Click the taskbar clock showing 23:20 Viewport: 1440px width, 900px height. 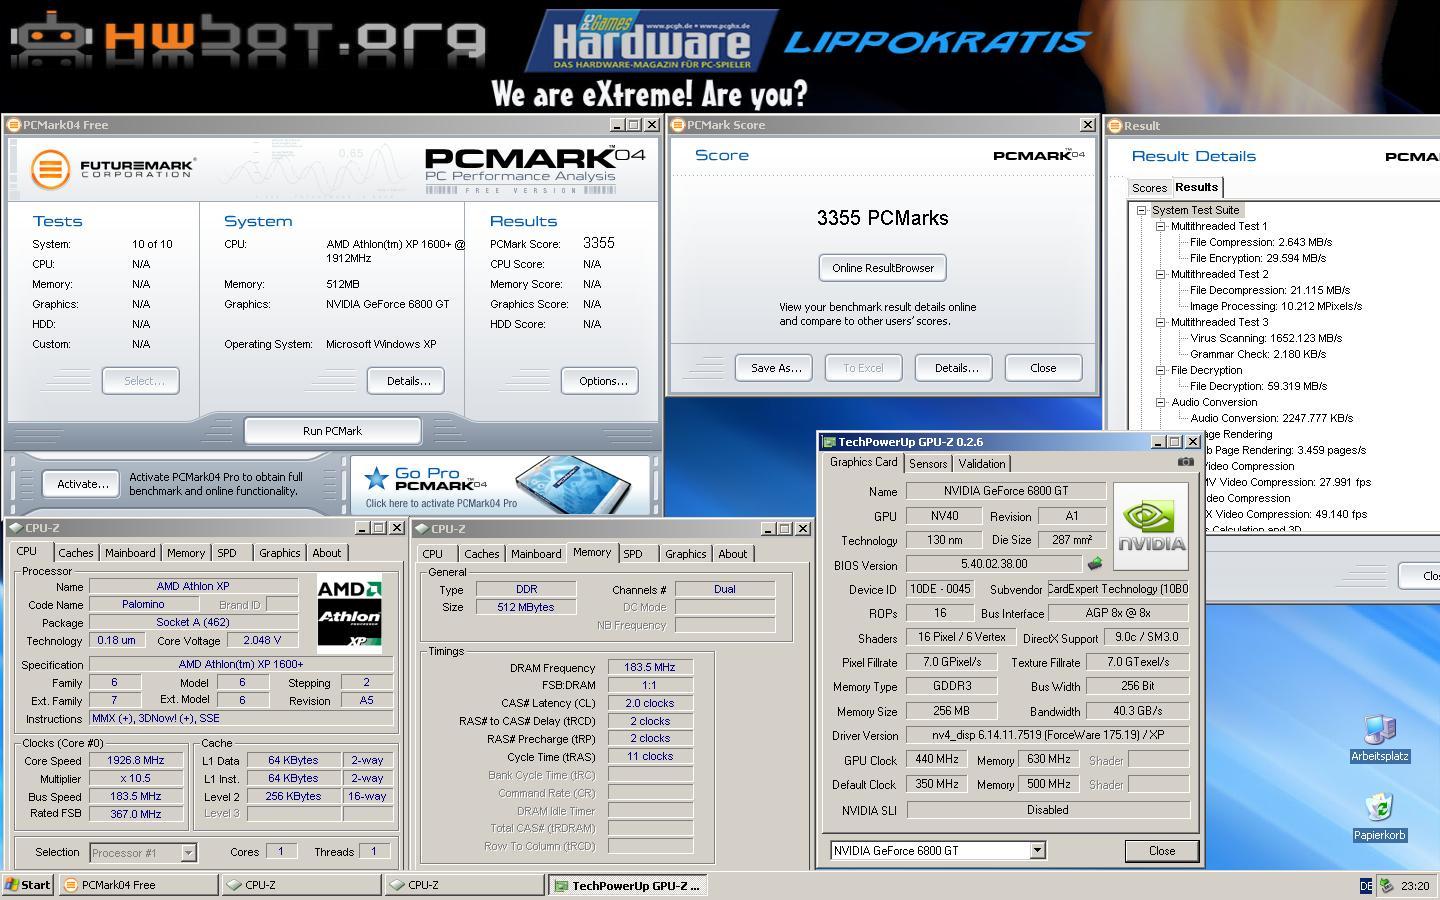1414,886
